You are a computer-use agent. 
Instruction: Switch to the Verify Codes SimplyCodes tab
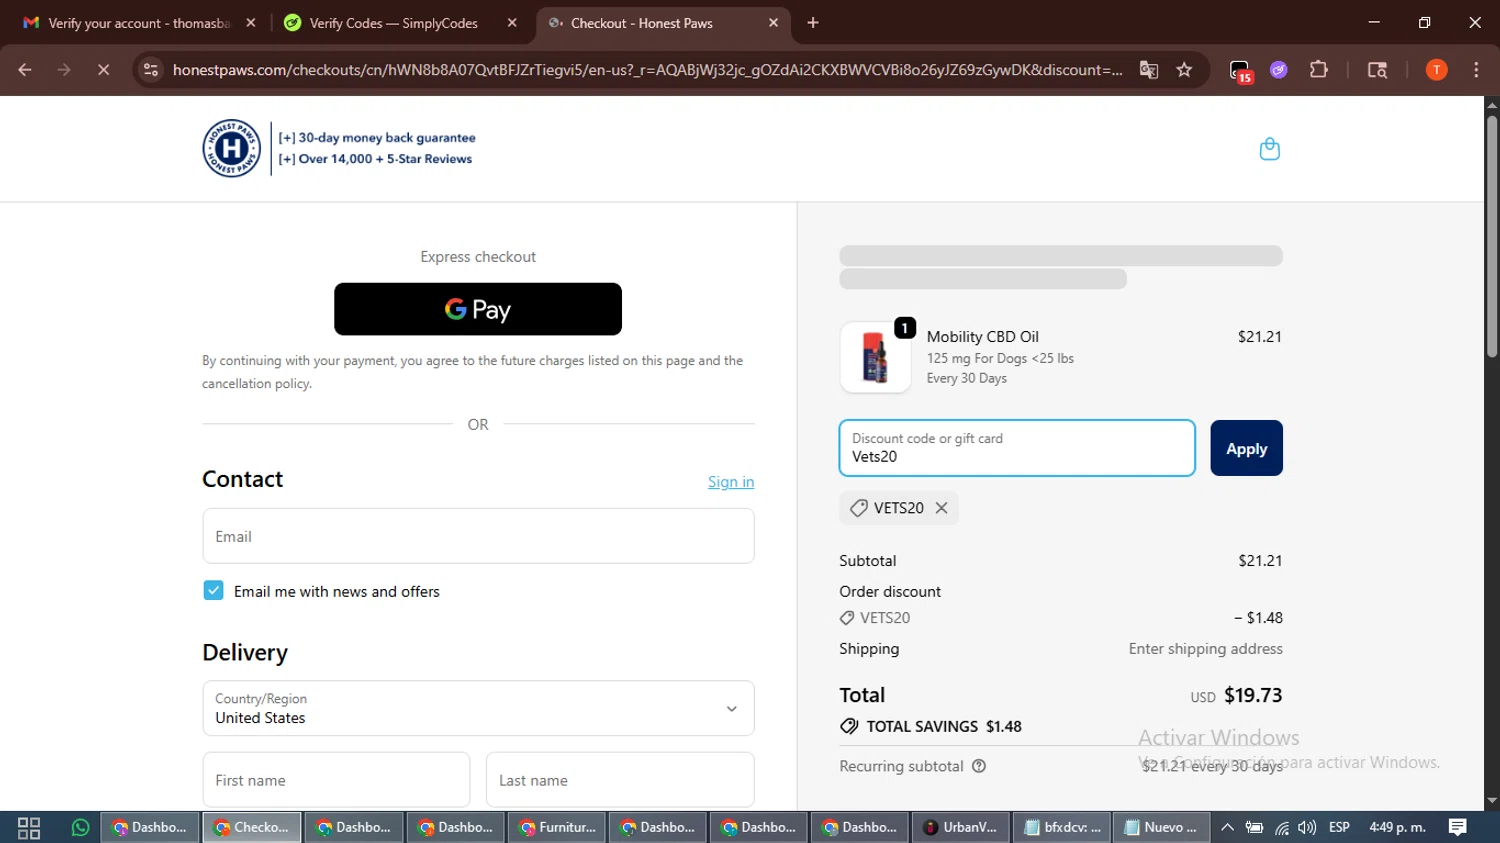(x=393, y=23)
